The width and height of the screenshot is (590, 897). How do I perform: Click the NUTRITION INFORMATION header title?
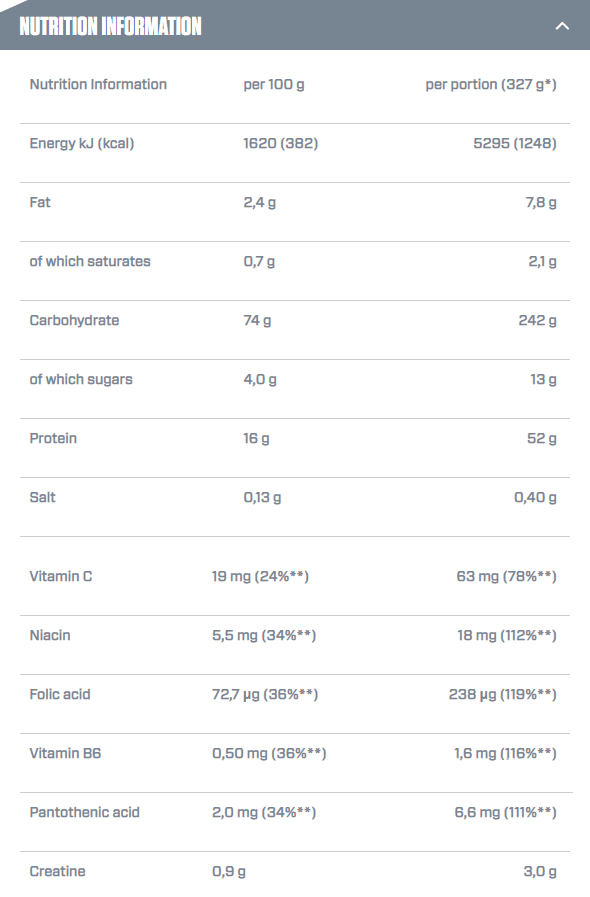(x=110, y=26)
